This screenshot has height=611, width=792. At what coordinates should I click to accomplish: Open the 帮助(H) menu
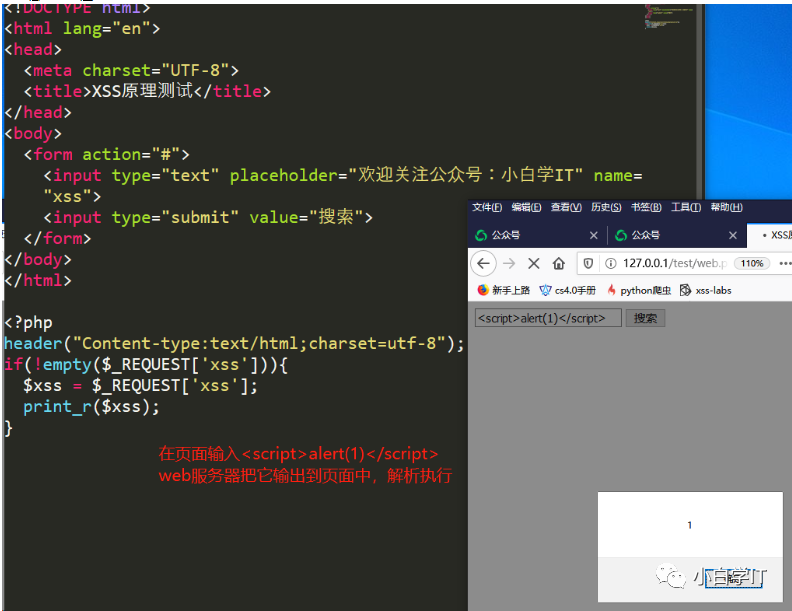pyautogui.click(x=726, y=207)
